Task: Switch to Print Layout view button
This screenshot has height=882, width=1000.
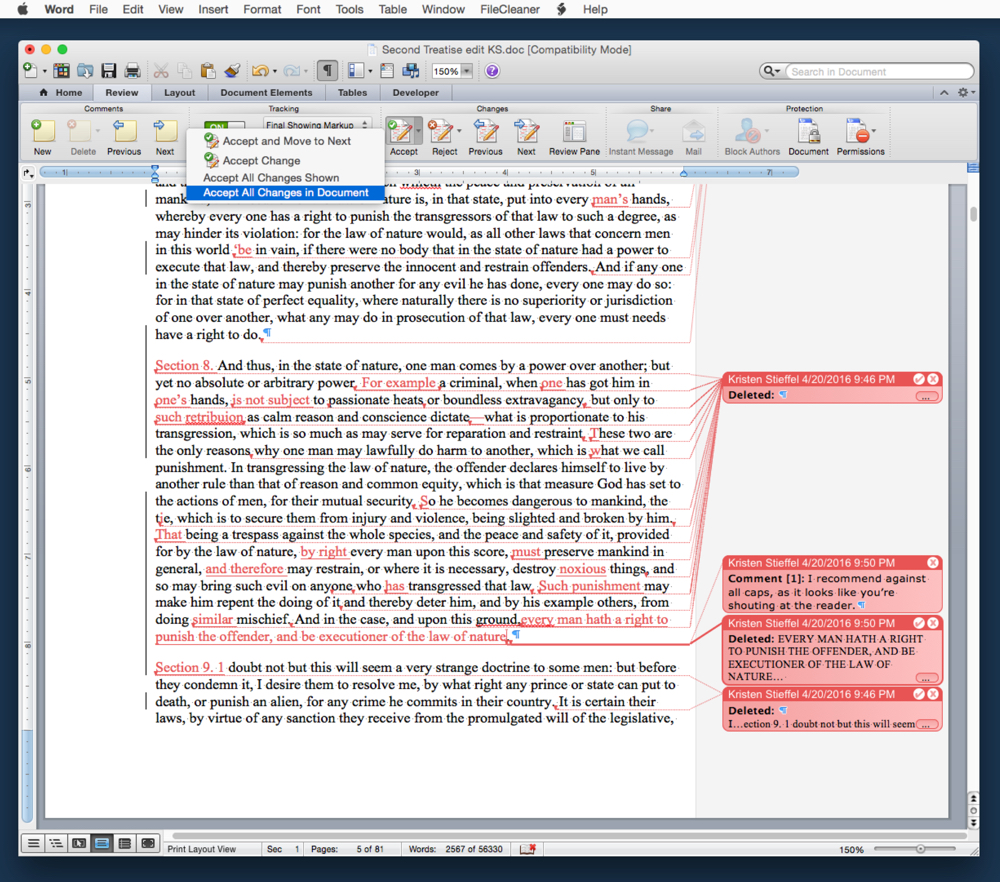Action: (102, 844)
